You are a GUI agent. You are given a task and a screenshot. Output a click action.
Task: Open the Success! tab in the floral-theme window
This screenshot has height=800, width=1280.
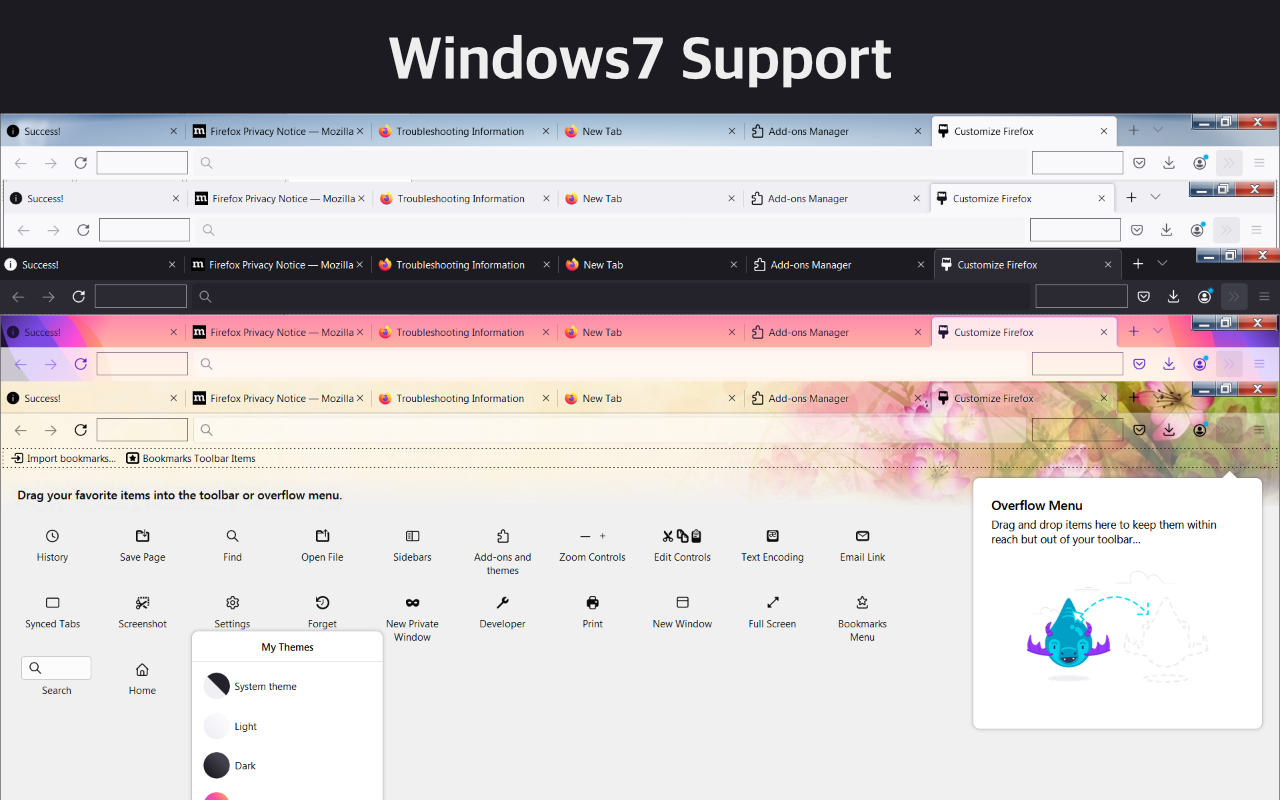92,398
